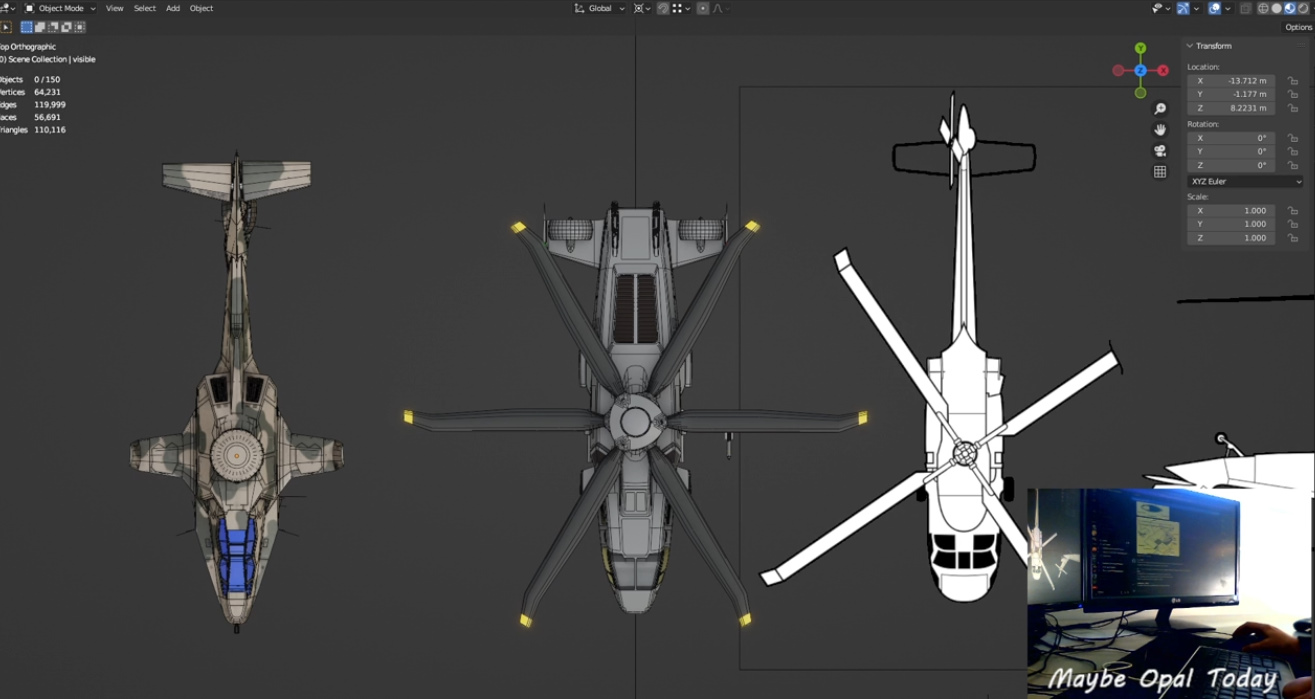
Task: Click the red X axis gizmo ball
Action: [x=1162, y=70]
